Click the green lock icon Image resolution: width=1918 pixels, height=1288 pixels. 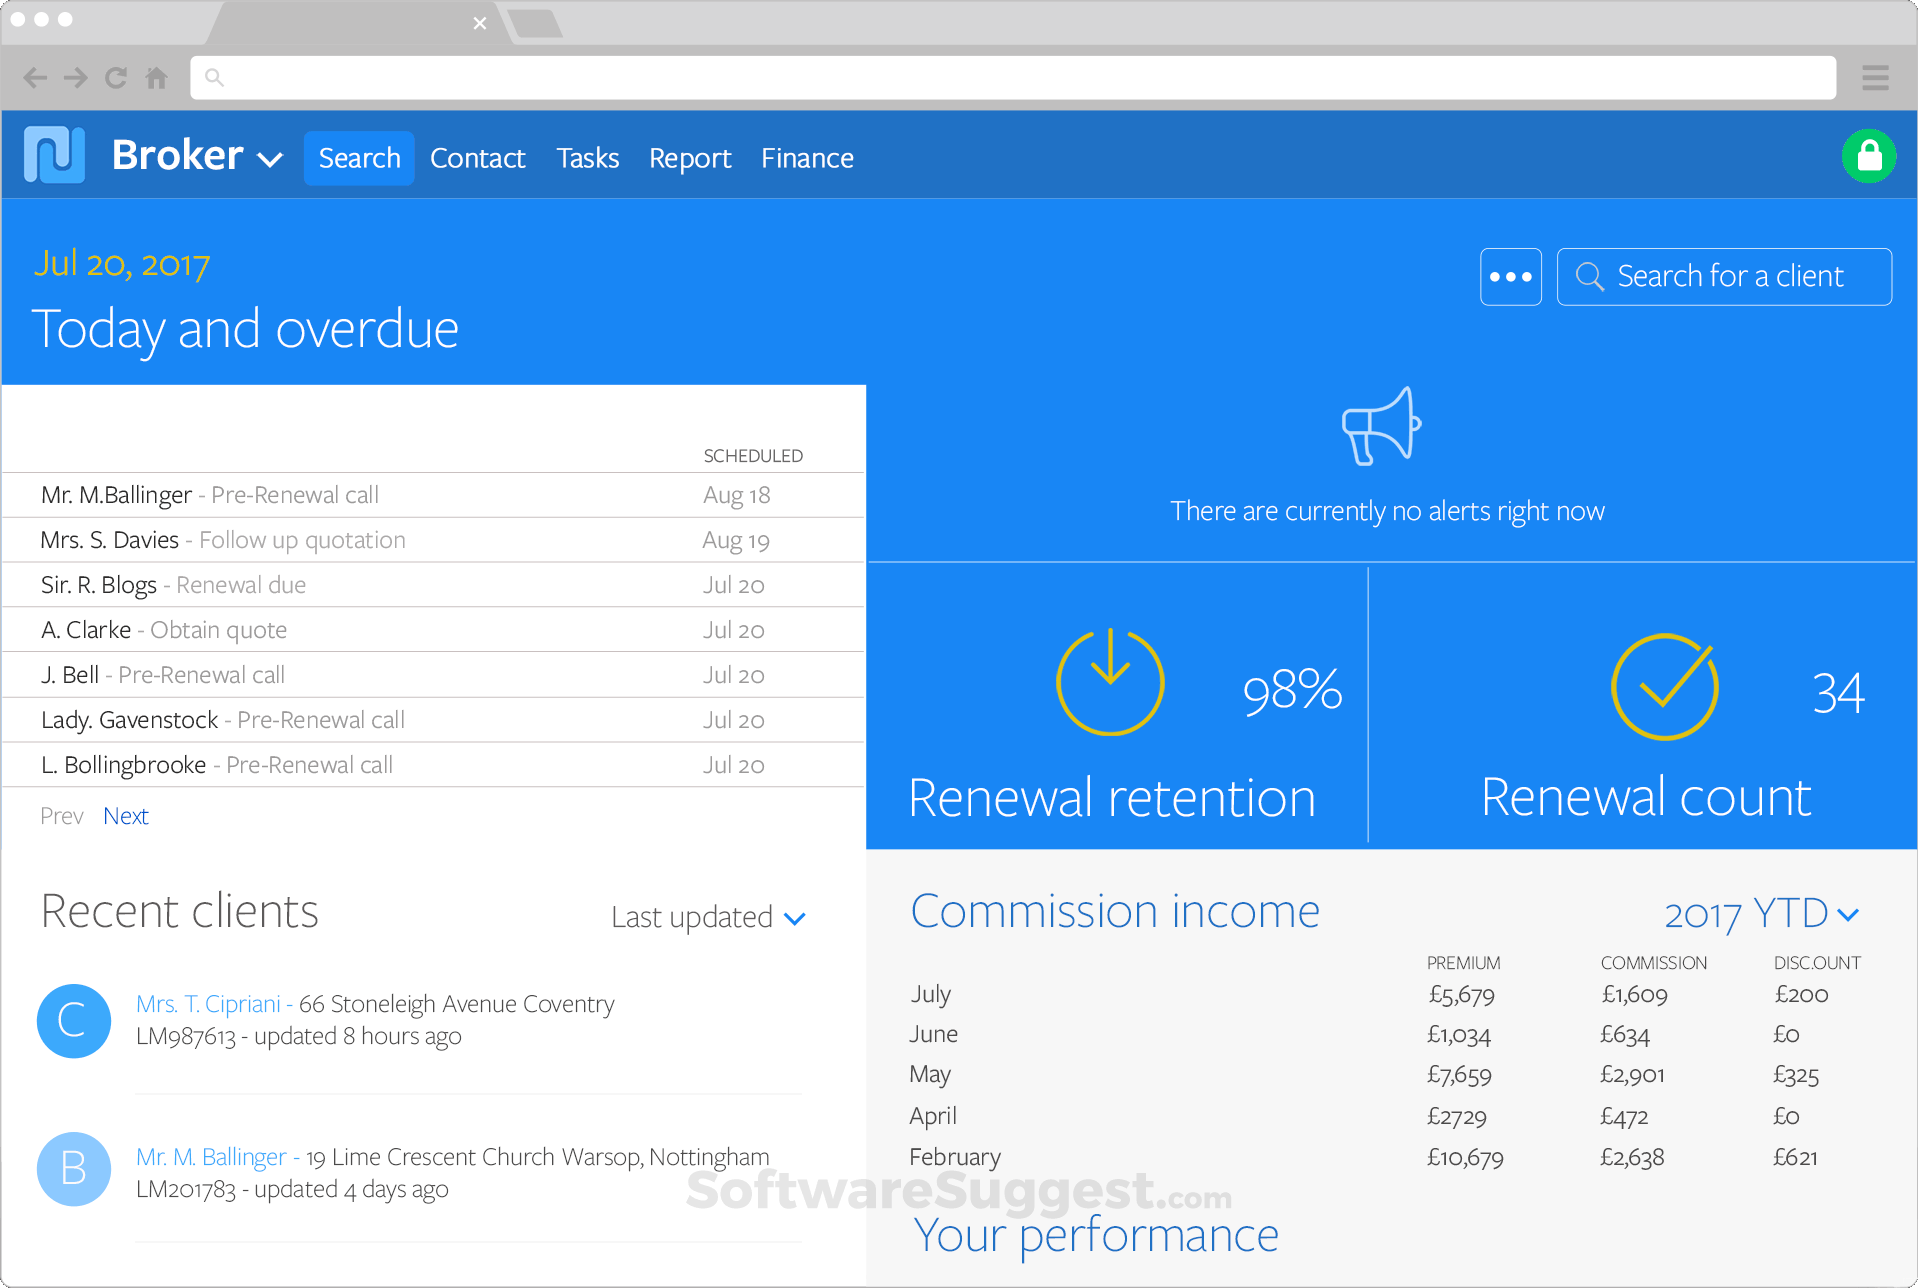(x=1869, y=156)
